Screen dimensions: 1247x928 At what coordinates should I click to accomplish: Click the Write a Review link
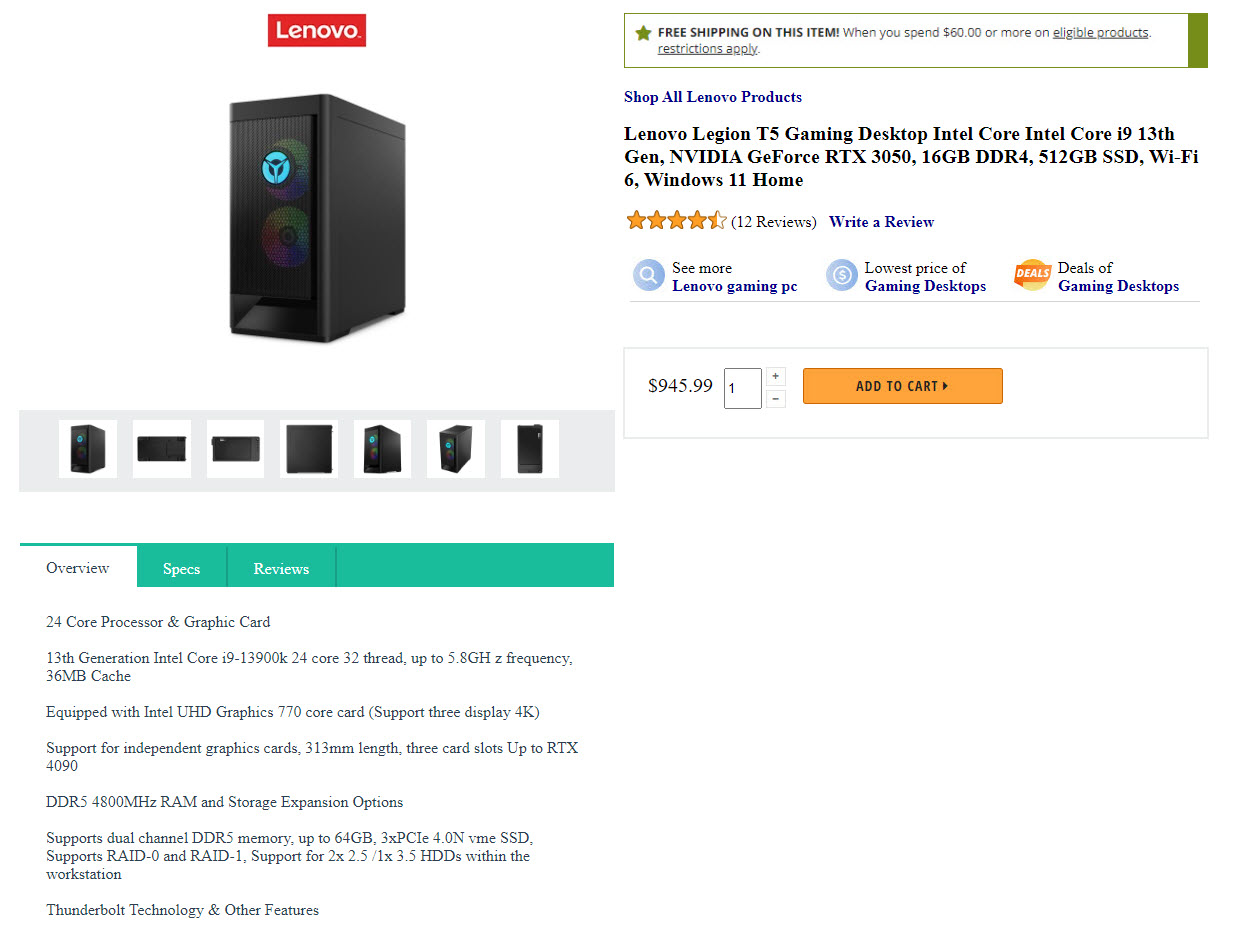coord(881,222)
